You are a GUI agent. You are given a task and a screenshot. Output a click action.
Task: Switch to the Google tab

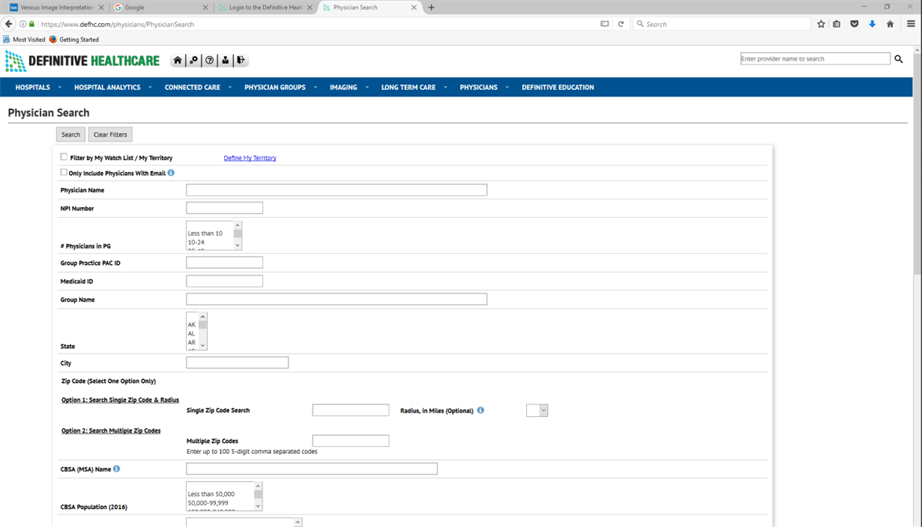(x=159, y=8)
